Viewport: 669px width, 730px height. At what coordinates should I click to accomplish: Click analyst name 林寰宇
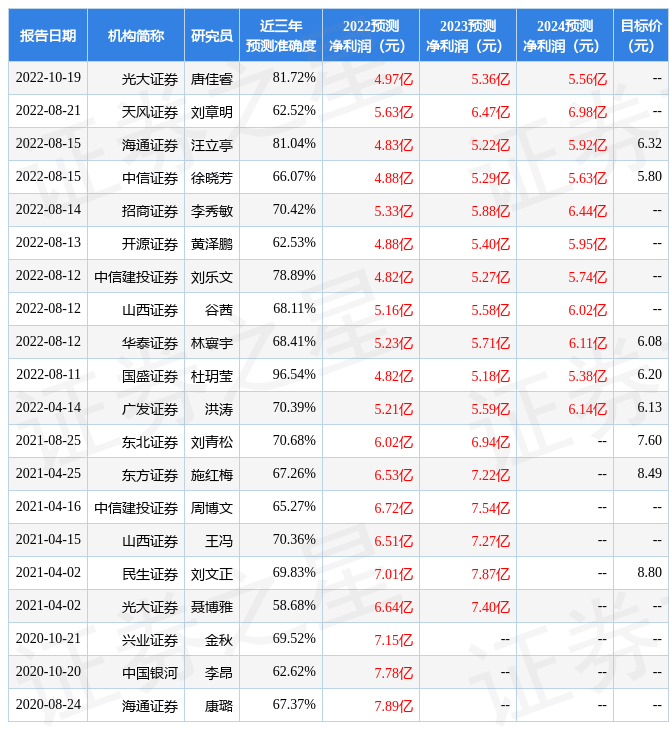coord(212,343)
